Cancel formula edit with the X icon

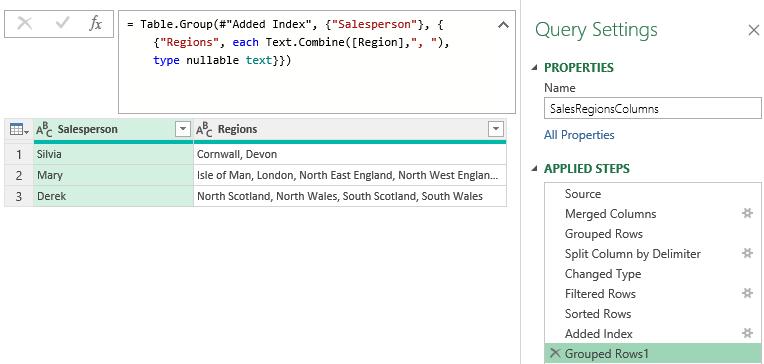click(x=24, y=23)
